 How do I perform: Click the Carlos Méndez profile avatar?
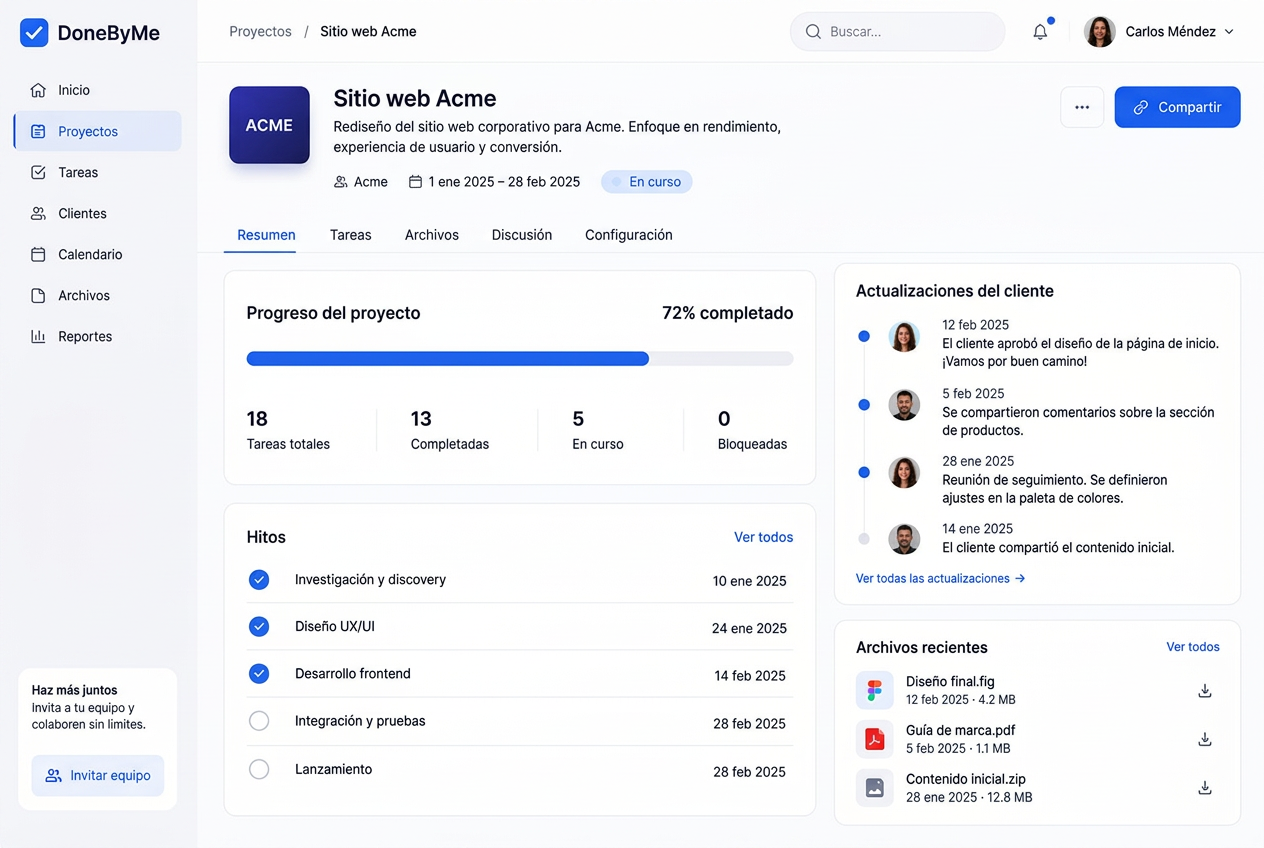coord(1100,32)
